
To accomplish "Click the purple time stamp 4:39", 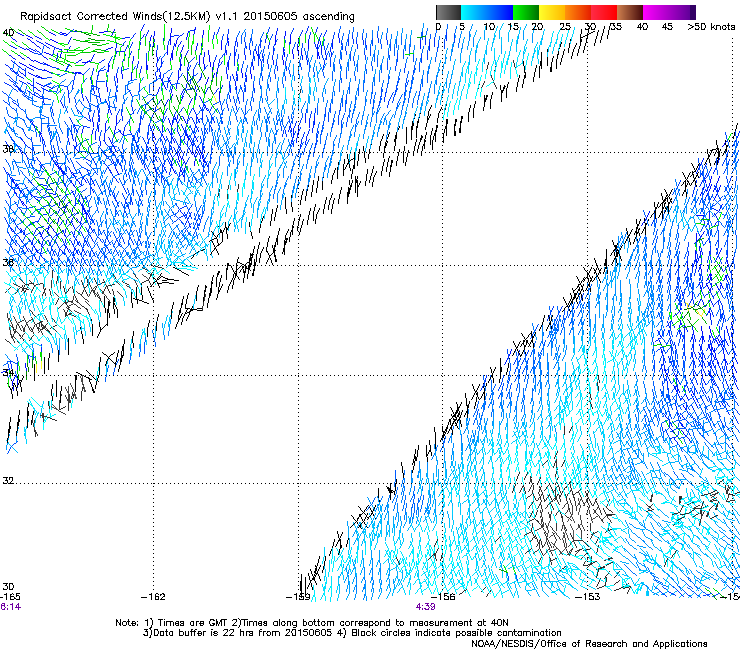I will pyautogui.click(x=425, y=607).
